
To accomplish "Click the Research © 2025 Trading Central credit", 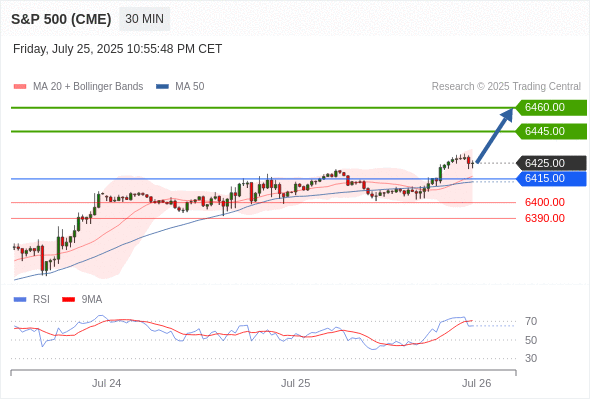I will pos(506,87).
